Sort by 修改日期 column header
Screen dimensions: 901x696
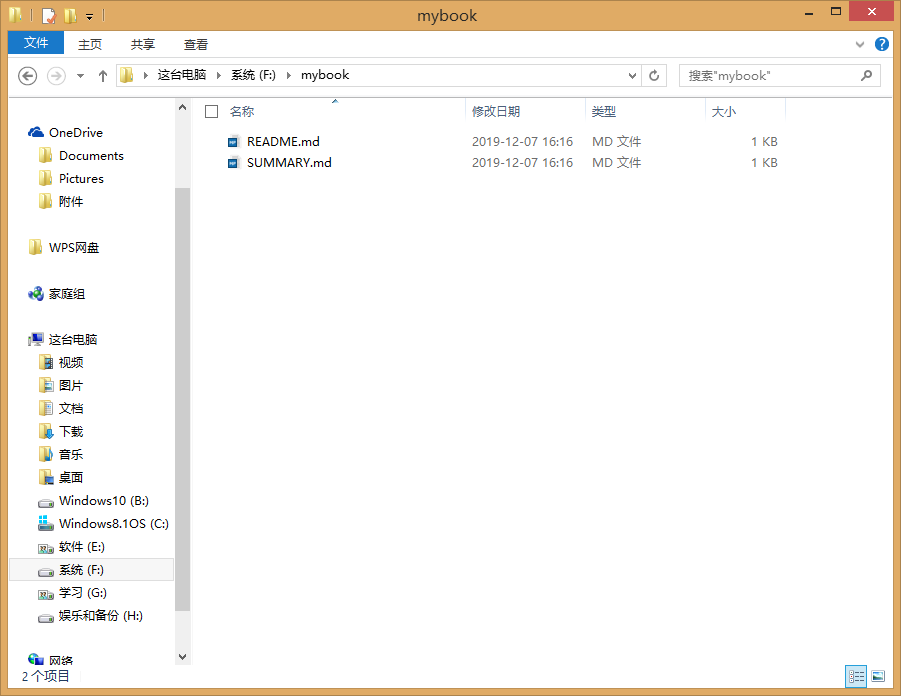pos(496,111)
